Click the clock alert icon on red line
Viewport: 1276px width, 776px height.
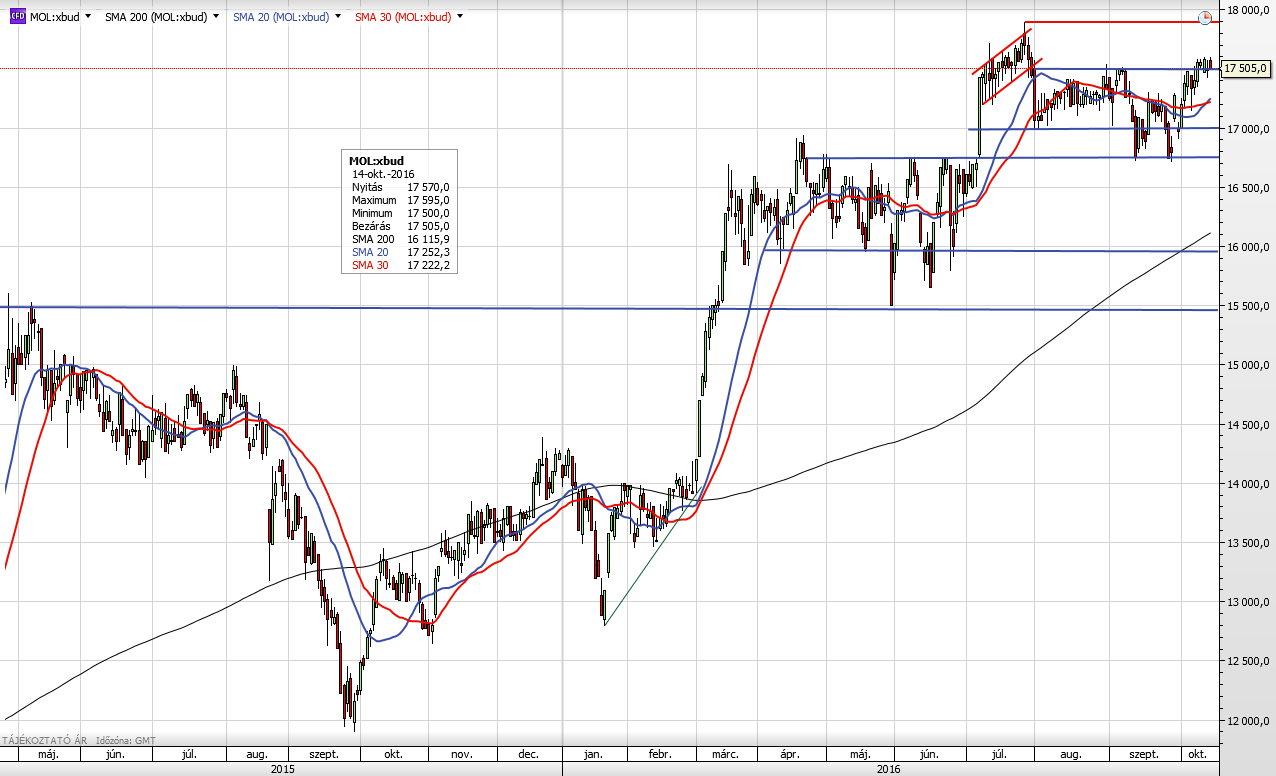(1205, 18)
